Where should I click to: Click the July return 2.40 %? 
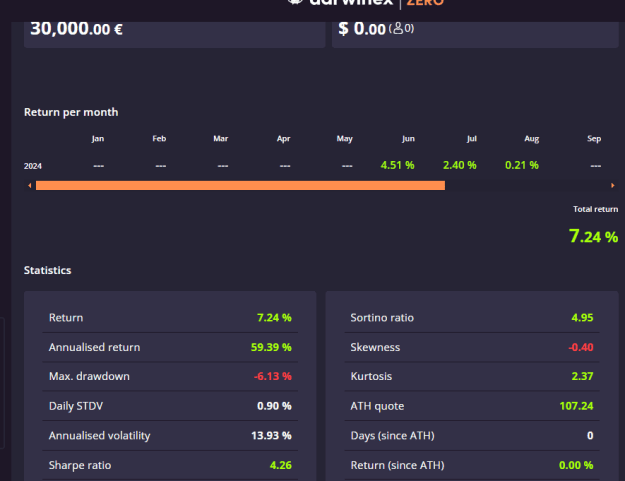click(460, 165)
